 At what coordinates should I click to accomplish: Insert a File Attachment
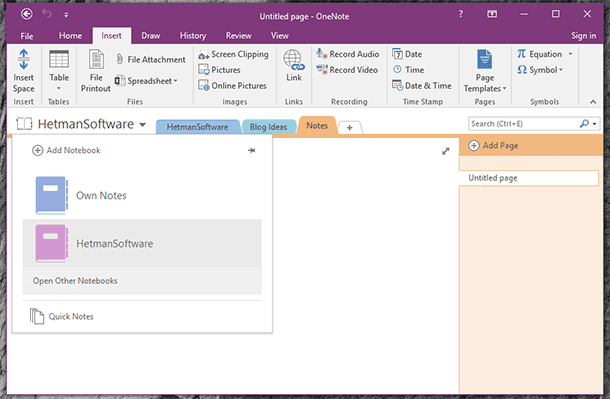151,60
